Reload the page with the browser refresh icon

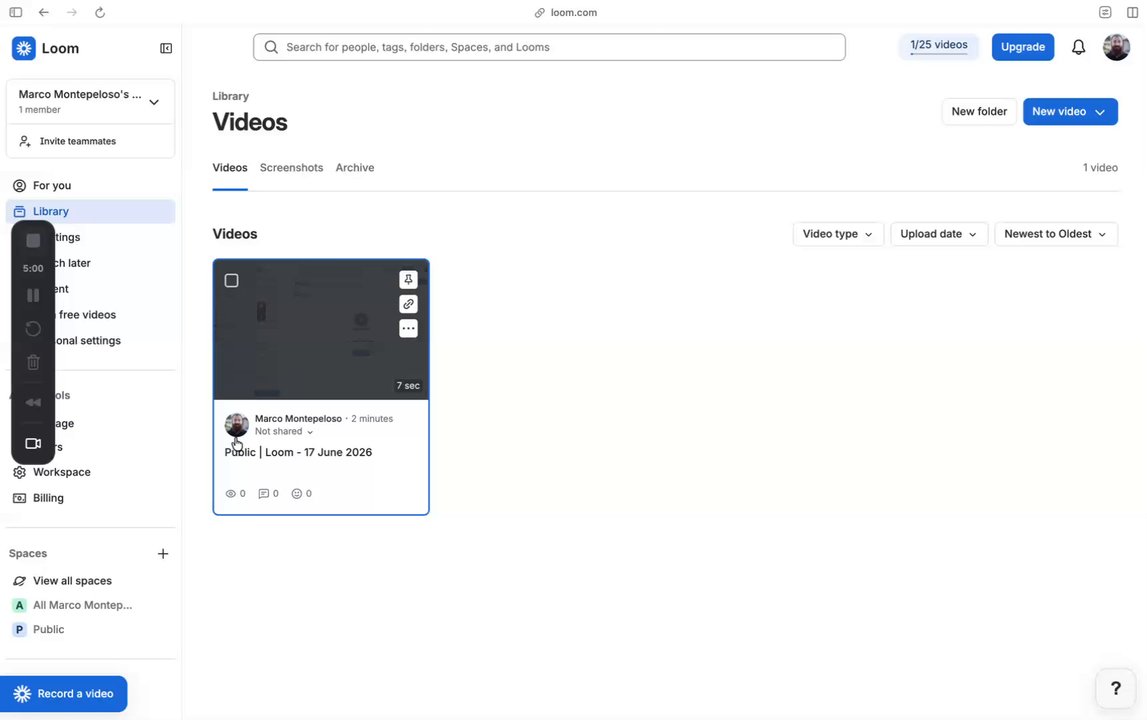100,12
